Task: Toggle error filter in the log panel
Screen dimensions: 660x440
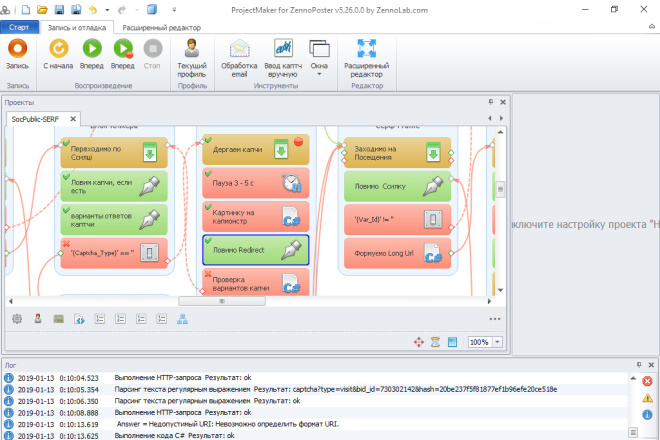Action: (647, 381)
